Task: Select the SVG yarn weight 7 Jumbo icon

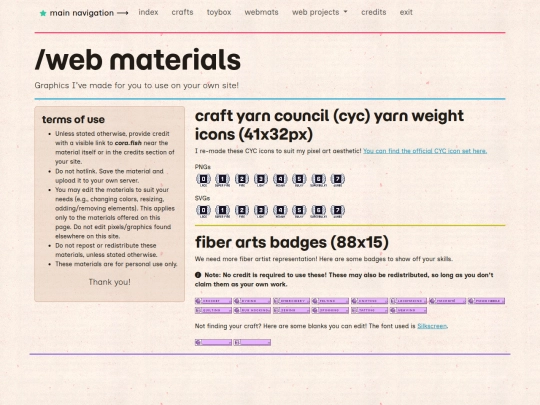Action: pyautogui.click(x=338, y=211)
